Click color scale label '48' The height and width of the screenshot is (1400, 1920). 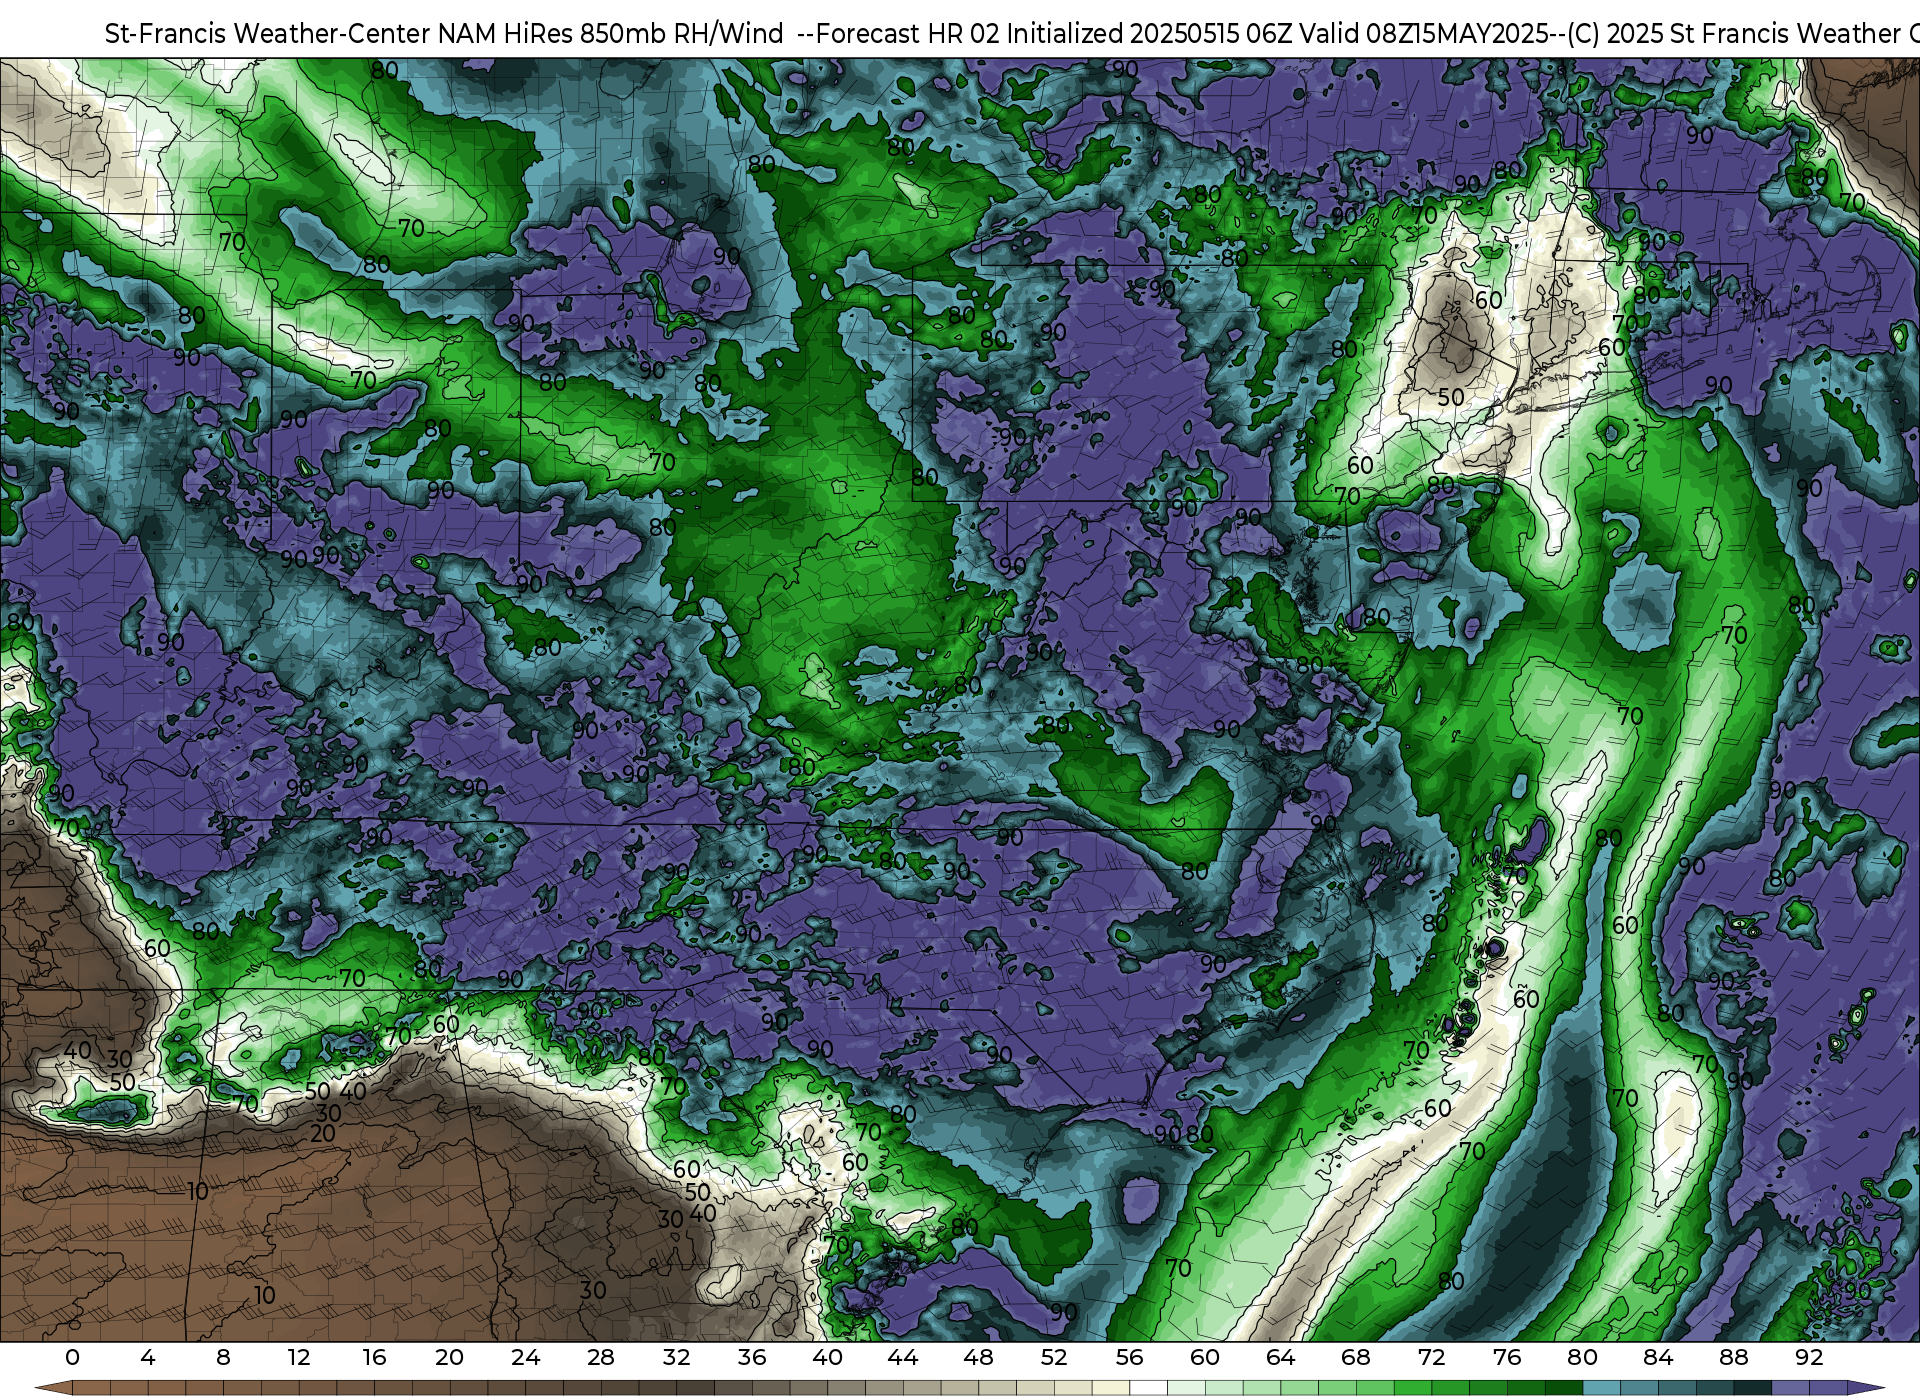(978, 1357)
